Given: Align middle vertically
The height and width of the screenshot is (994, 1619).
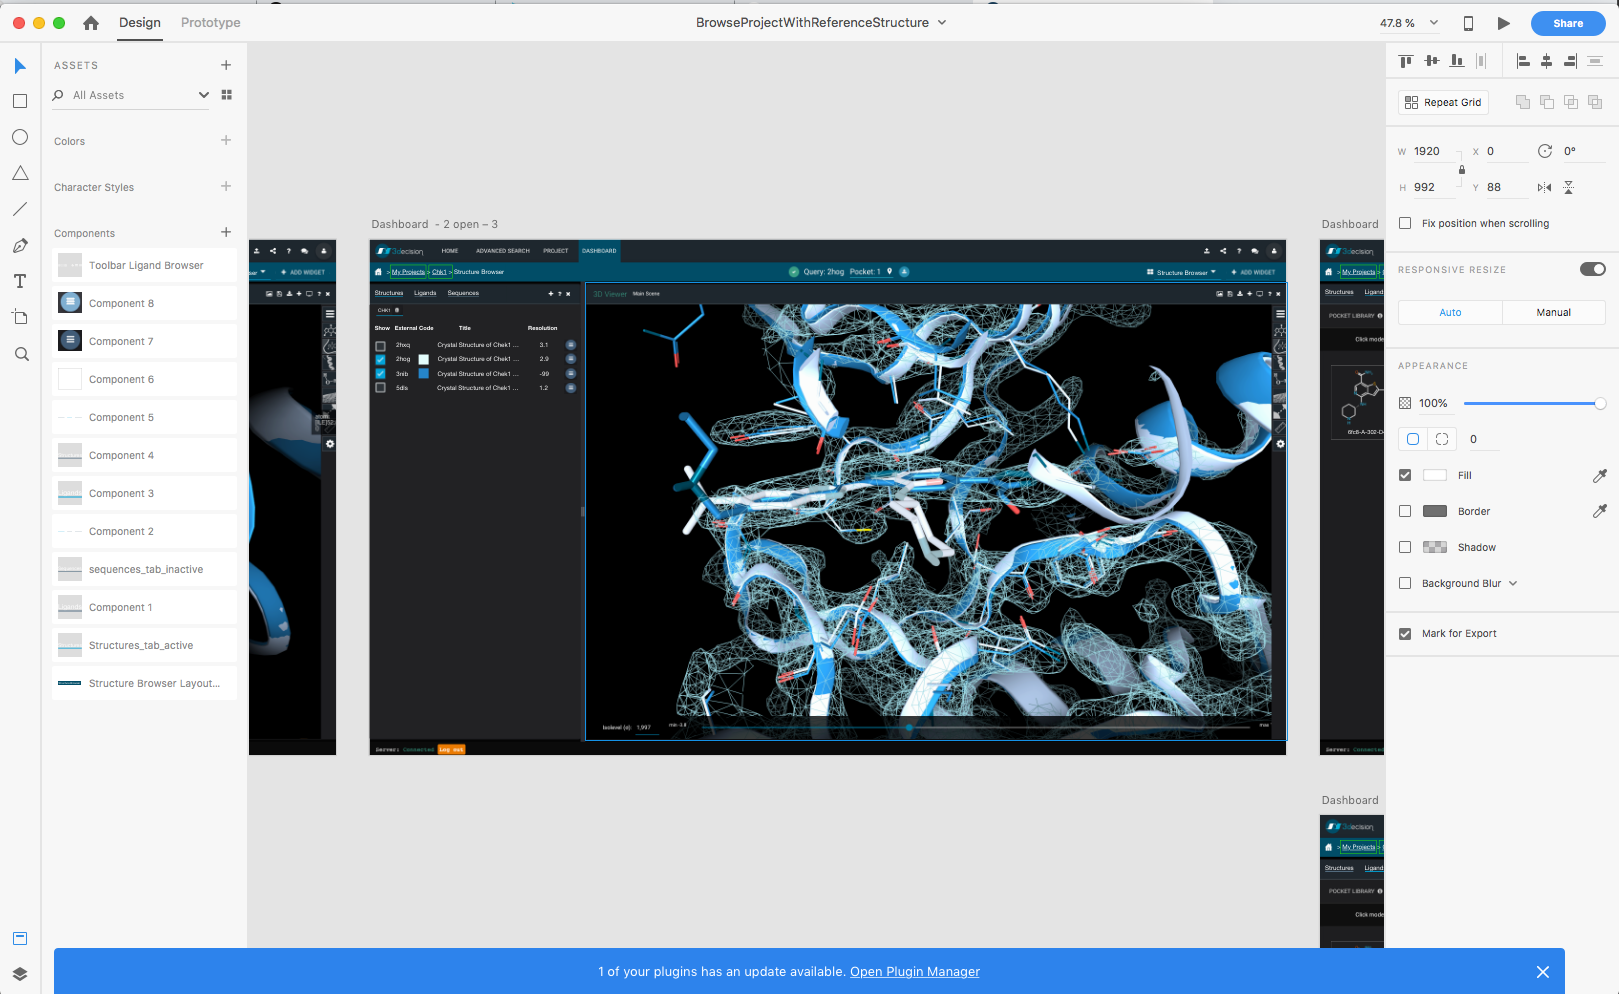Looking at the screenshot, I should pyautogui.click(x=1432, y=61).
